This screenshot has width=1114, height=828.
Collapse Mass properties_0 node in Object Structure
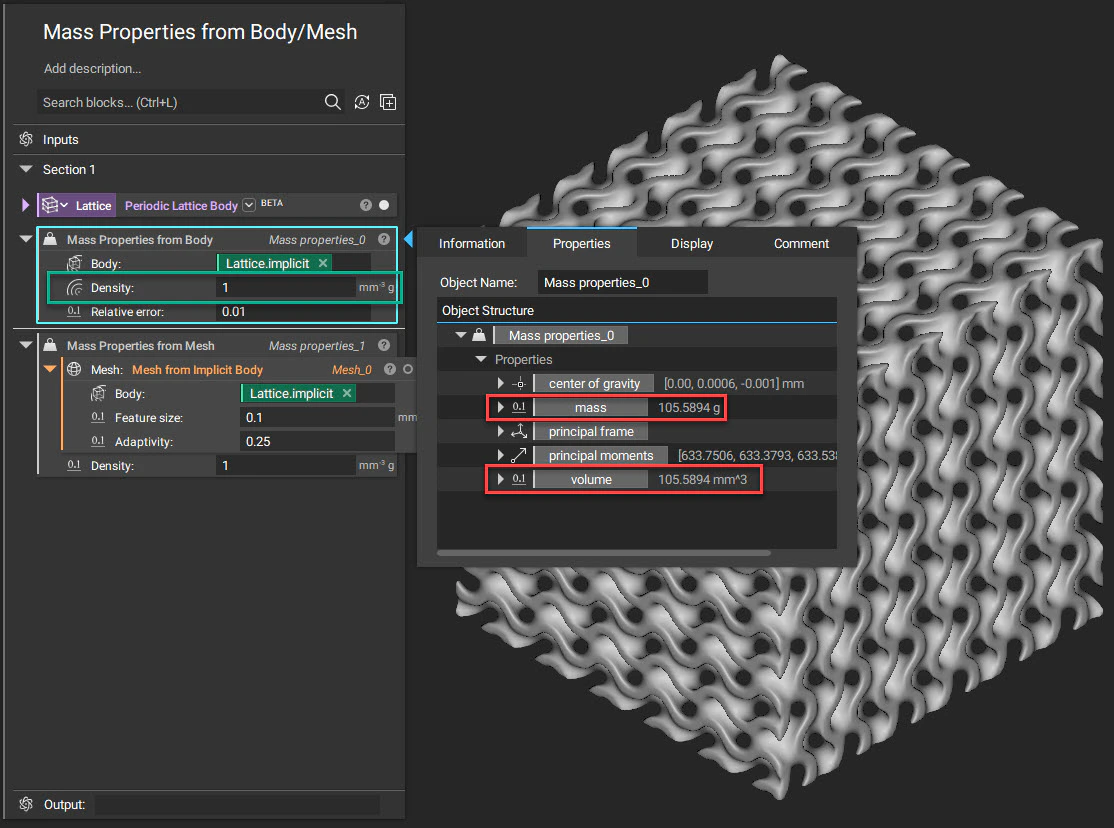(461, 335)
